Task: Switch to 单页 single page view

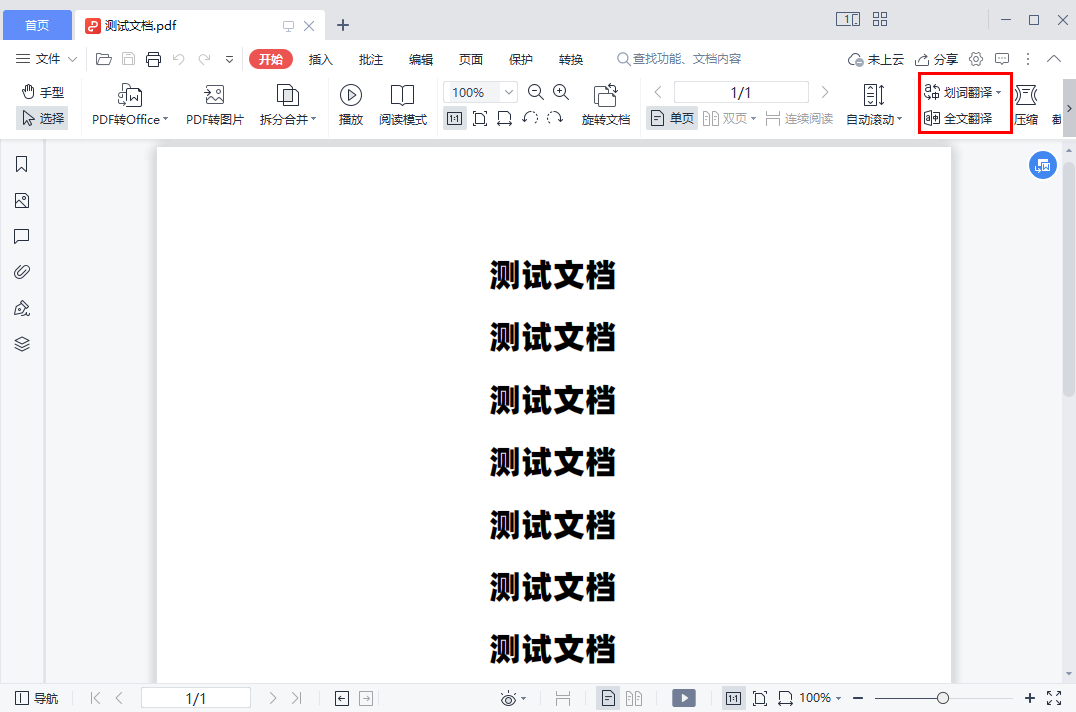Action: pos(671,118)
